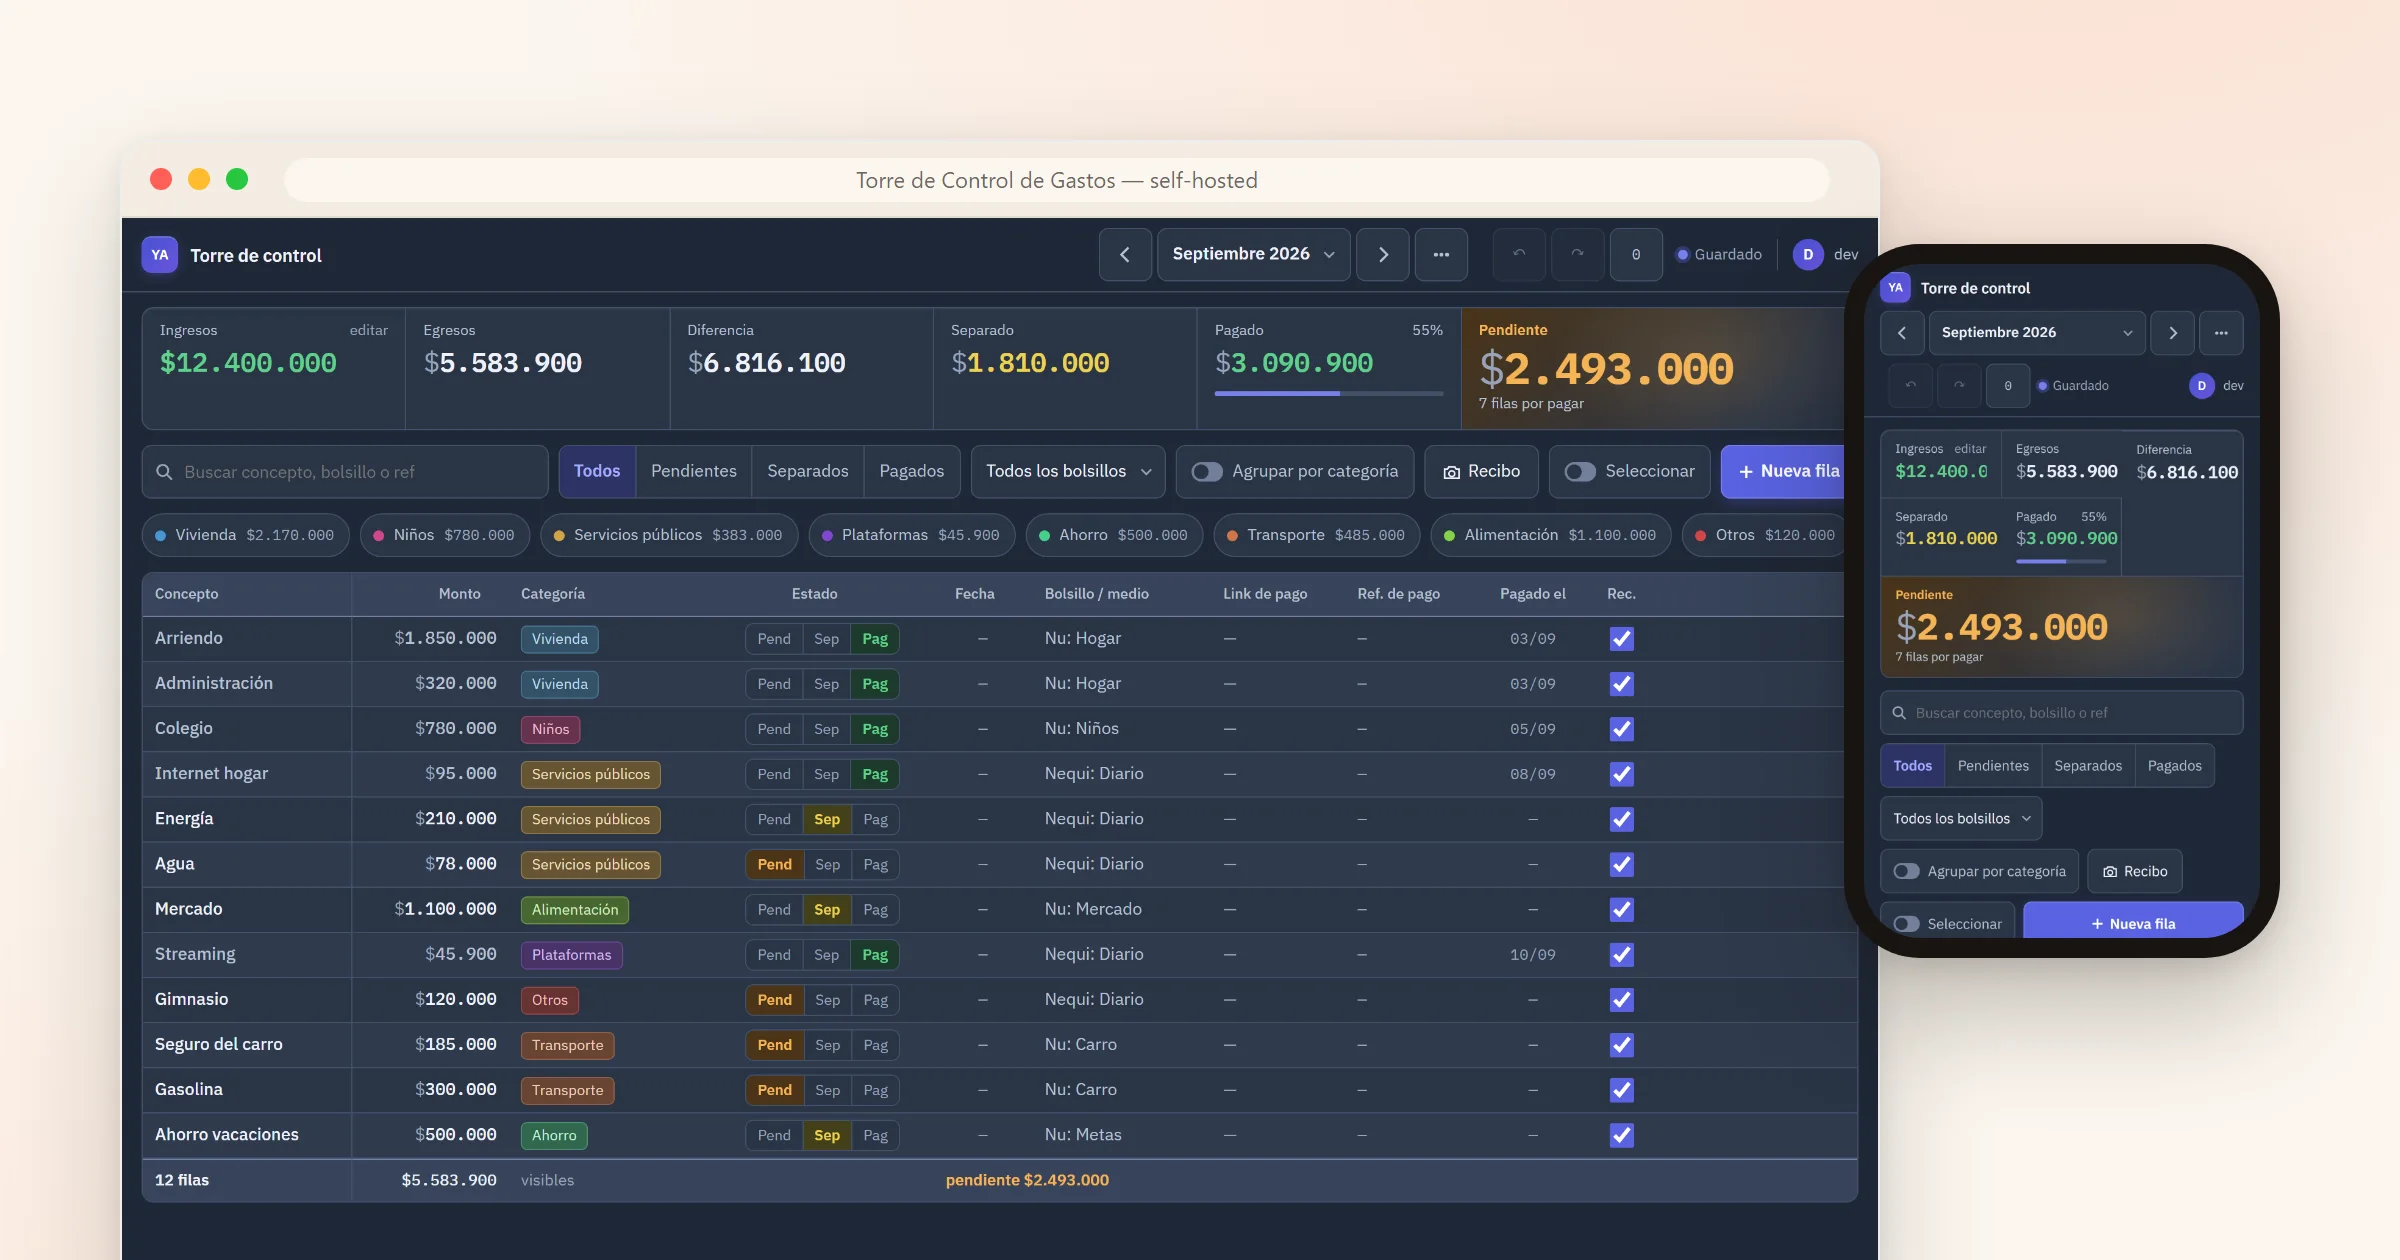Open the D user avatar in desktop header

coord(1808,255)
